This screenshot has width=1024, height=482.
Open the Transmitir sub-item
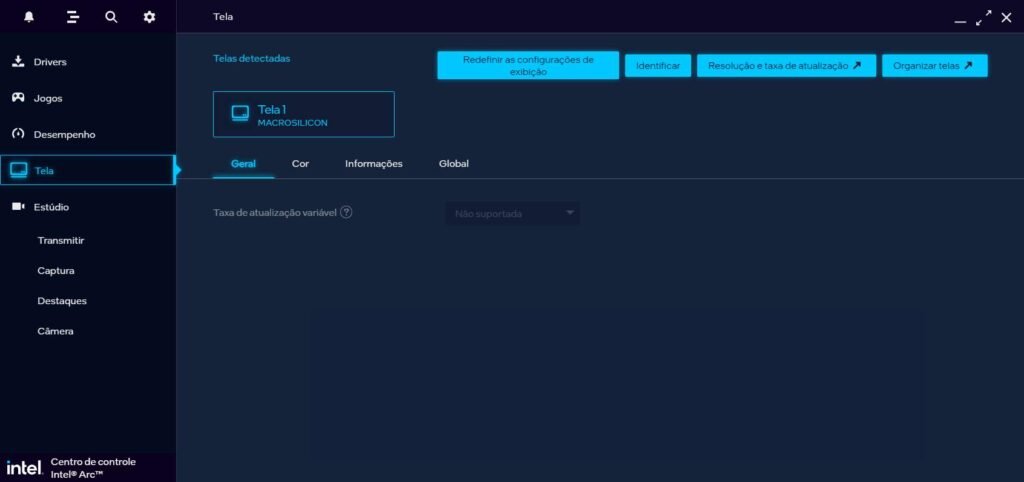point(60,241)
